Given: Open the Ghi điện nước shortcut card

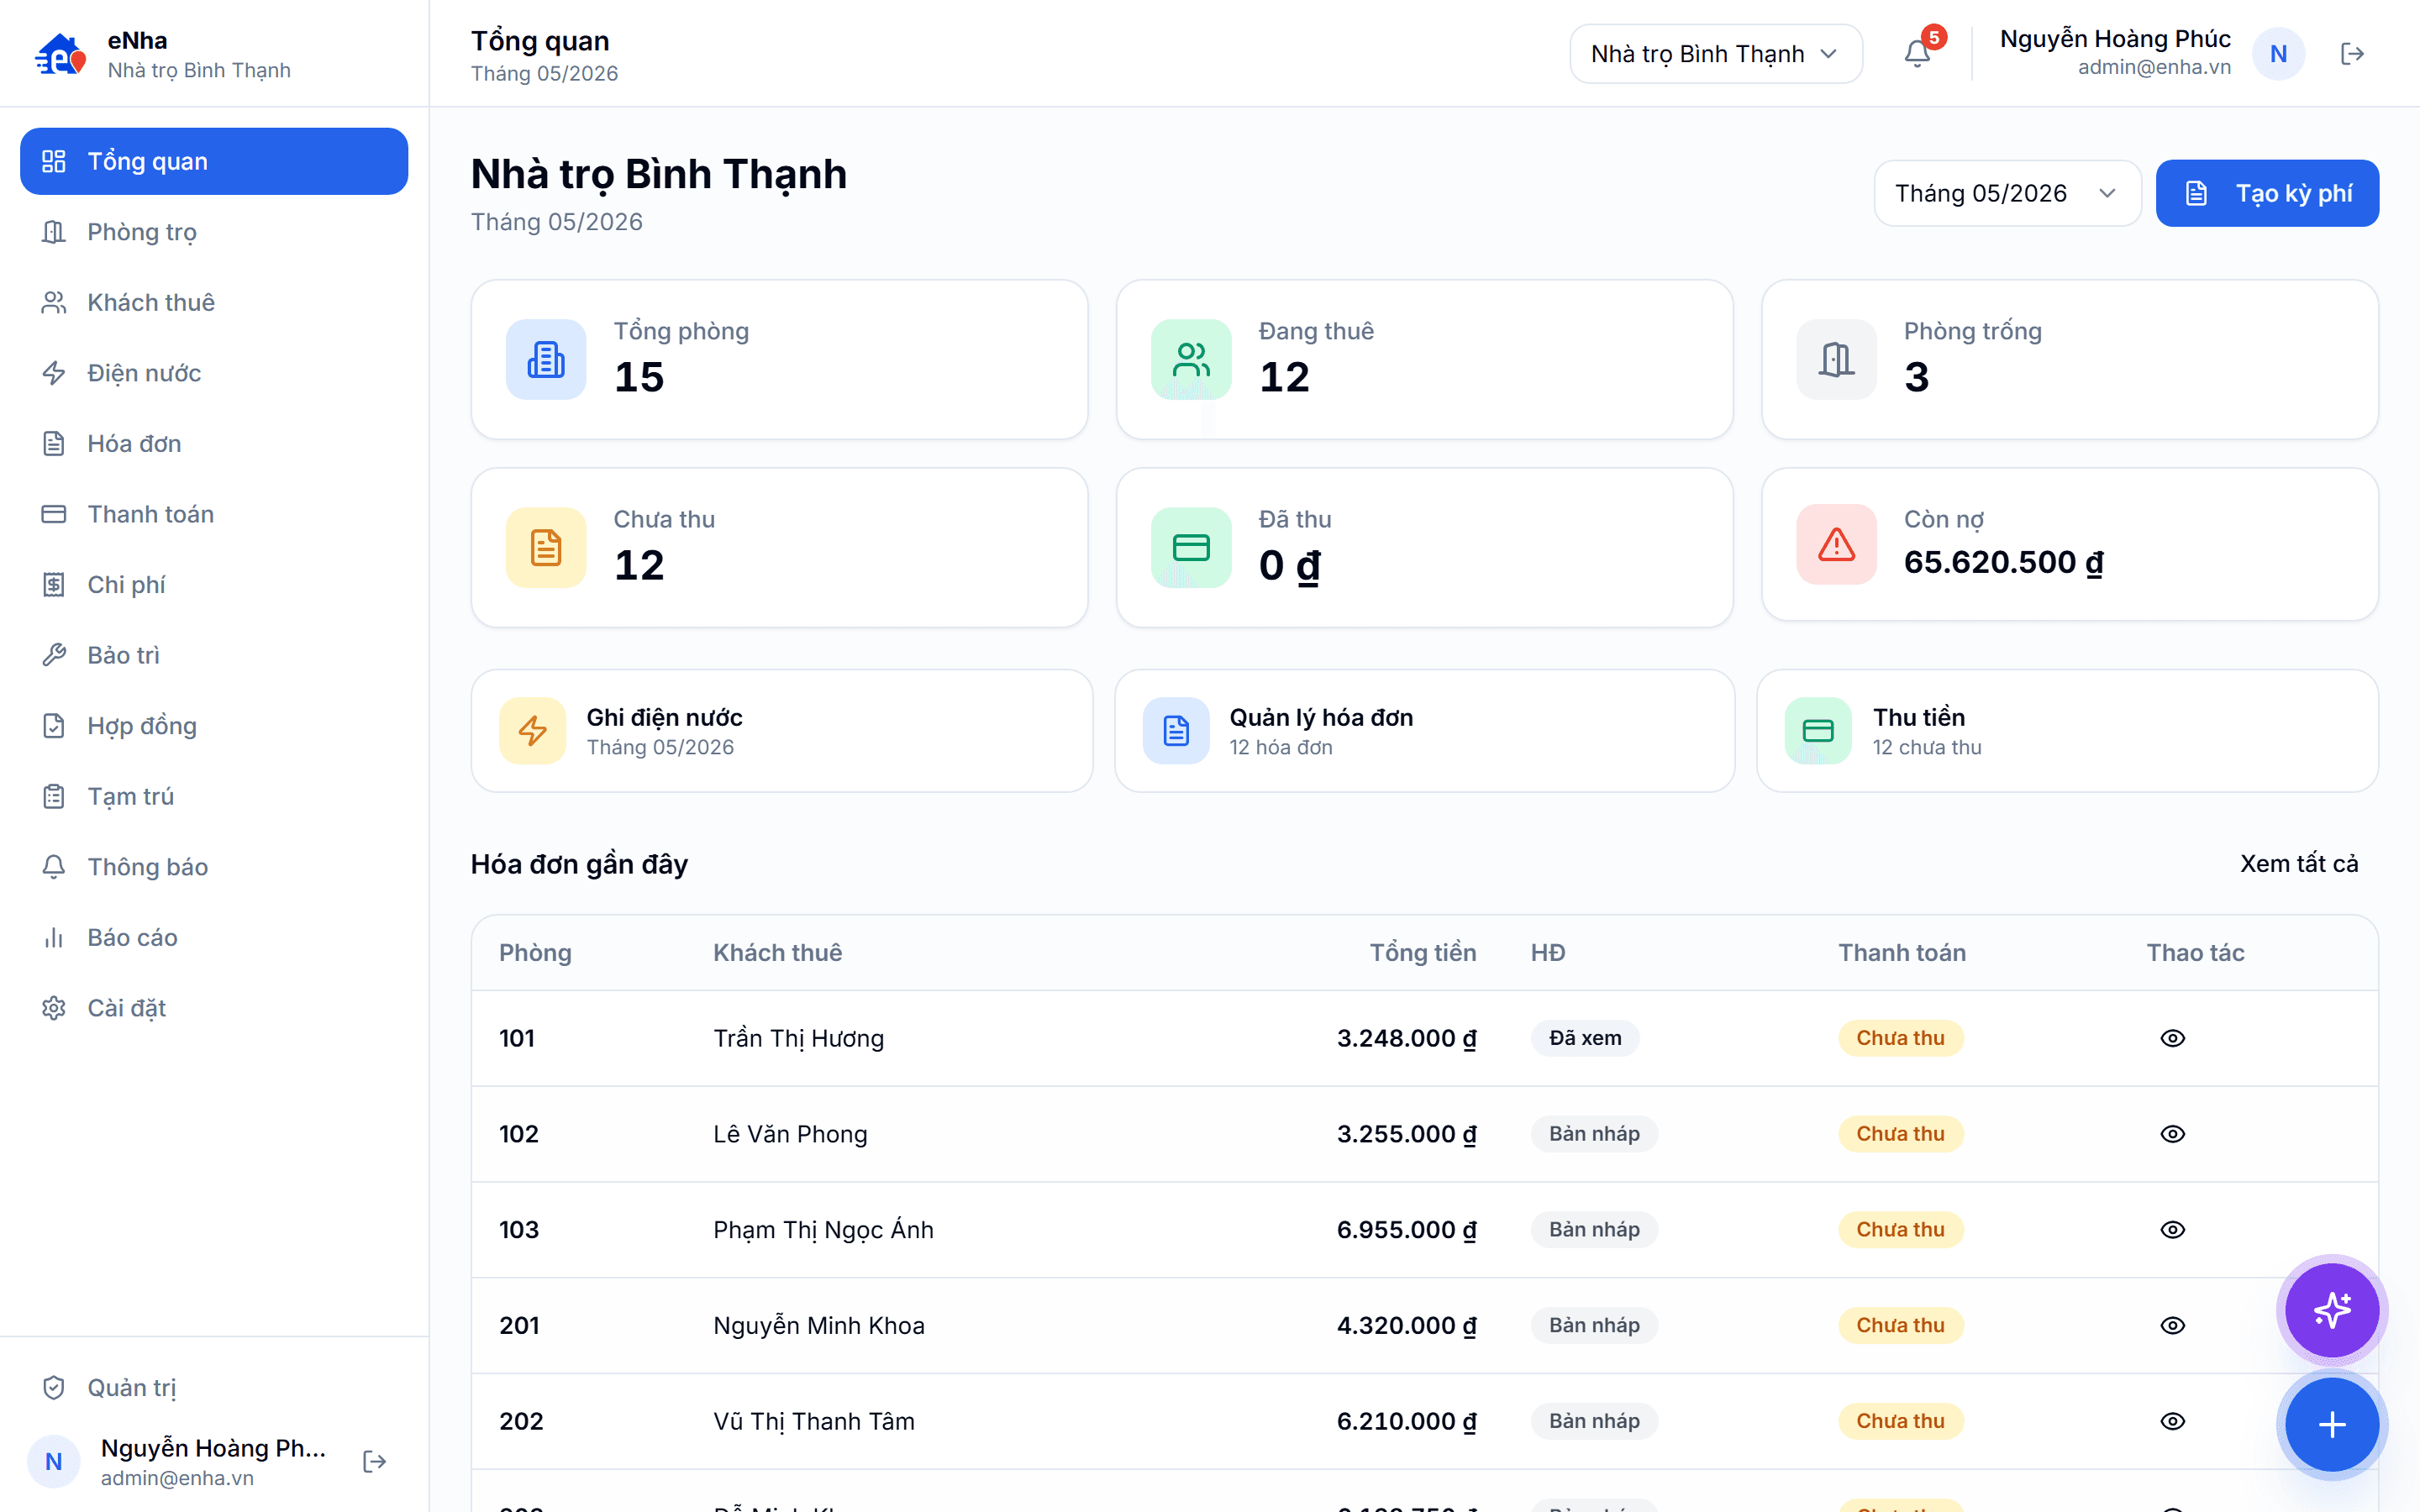Looking at the screenshot, I should coord(781,731).
